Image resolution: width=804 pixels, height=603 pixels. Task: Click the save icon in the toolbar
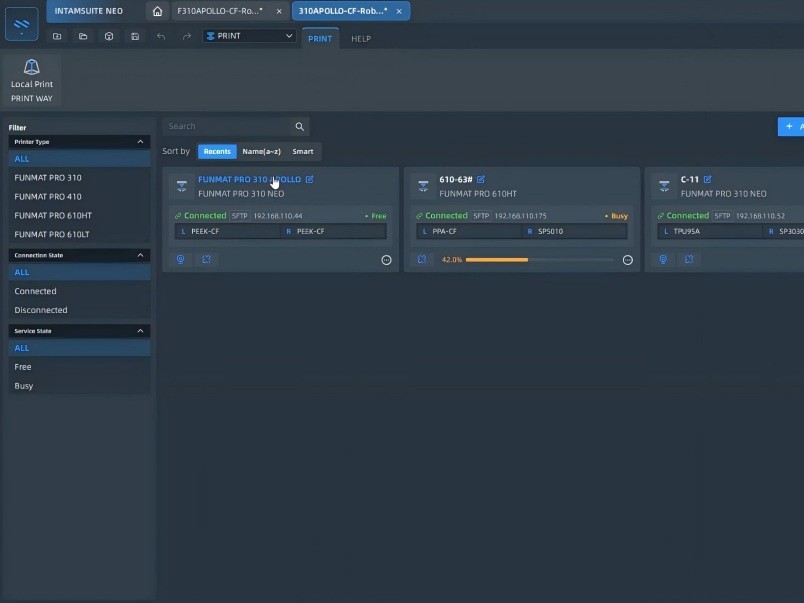coord(135,36)
